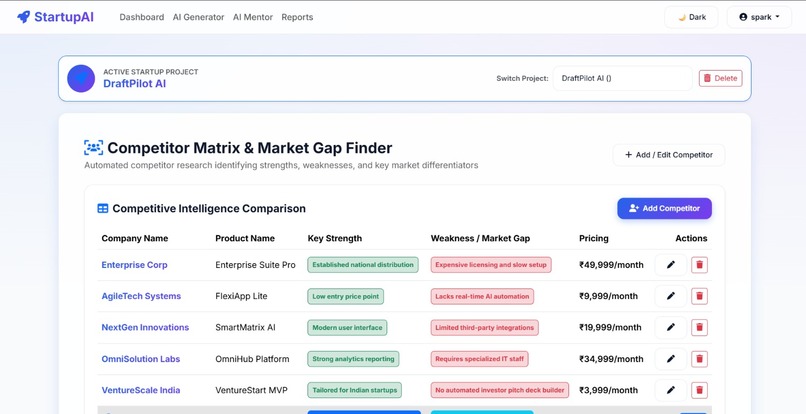
Task: Open Reports from the navigation bar
Action: pyautogui.click(x=297, y=17)
